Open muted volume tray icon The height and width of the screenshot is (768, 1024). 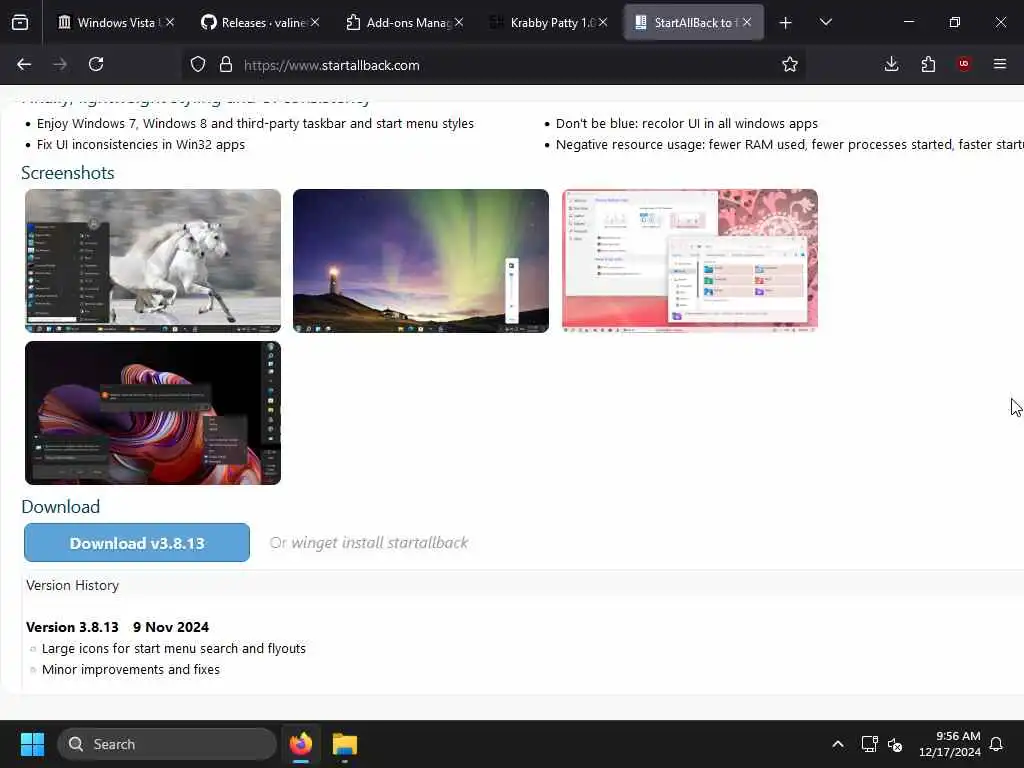895,744
